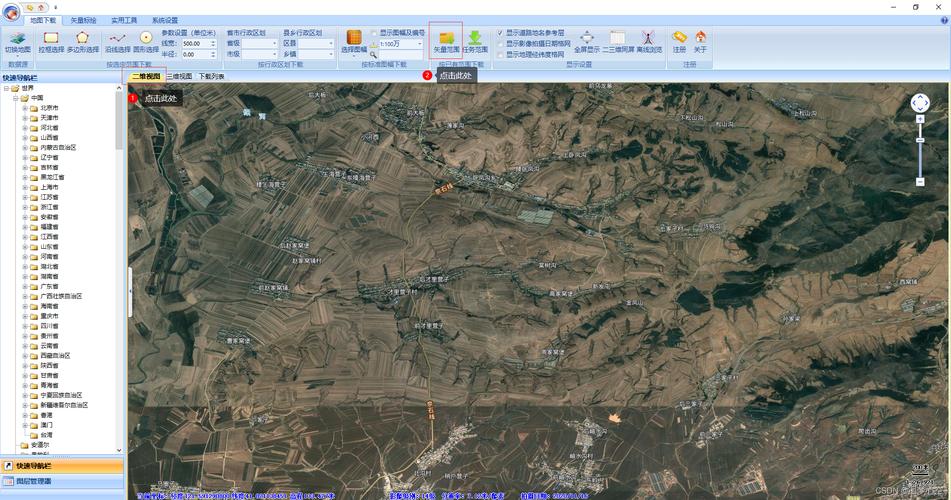
Task: Click the 图层管理器 panel button
Action: [60, 481]
